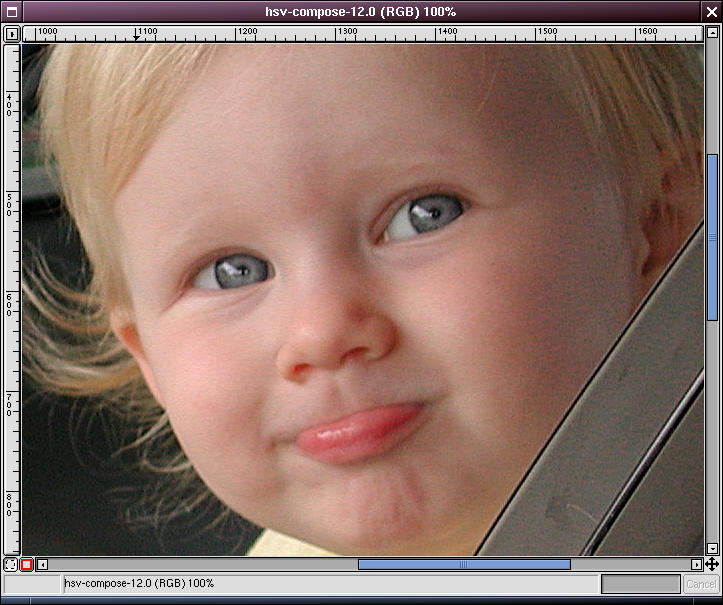Click the horizontal scrollbar trough left of thumb
This screenshot has width=723, height=605.
coord(200,565)
